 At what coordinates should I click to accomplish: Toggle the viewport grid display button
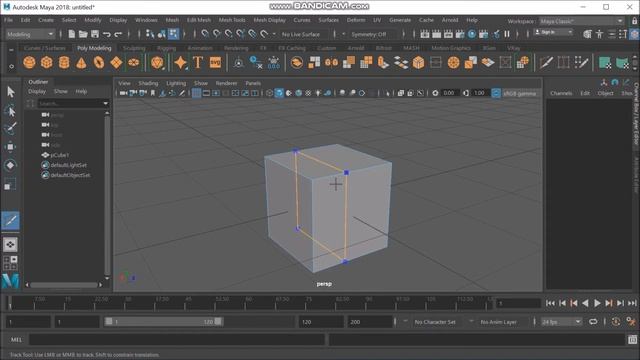[x=196, y=93]
